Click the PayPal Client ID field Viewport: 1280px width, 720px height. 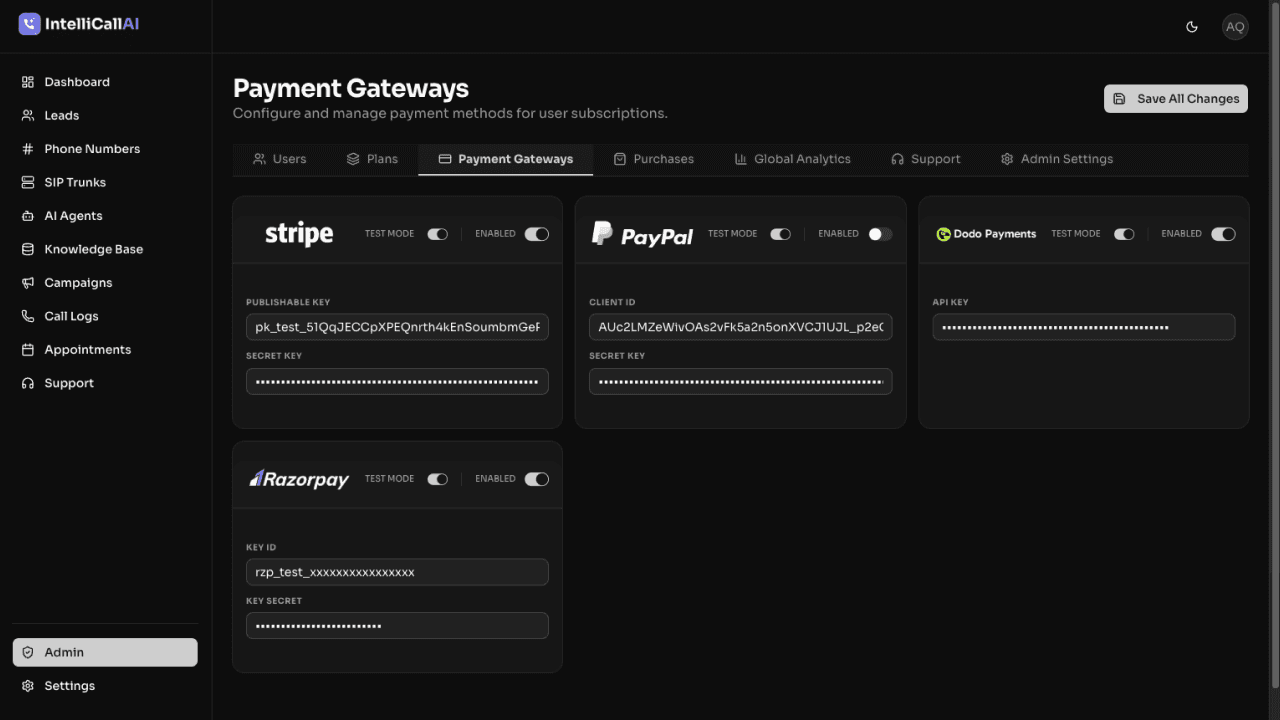point(741,327)
